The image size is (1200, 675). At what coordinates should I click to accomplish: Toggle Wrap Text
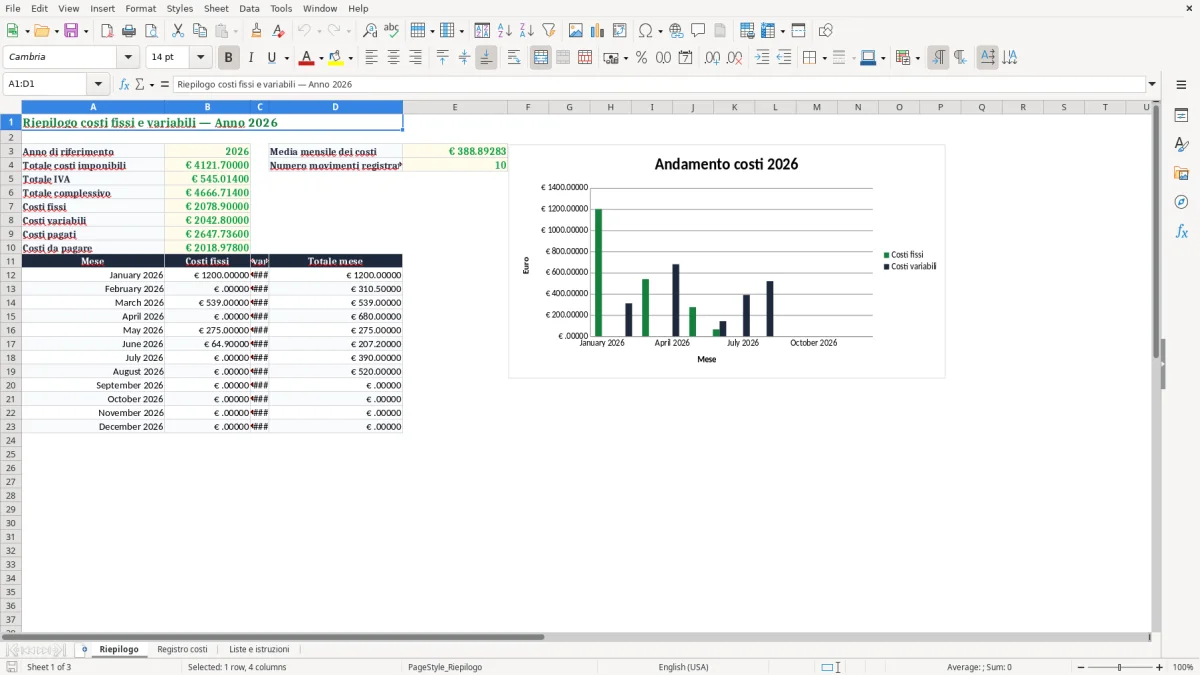(514, 58)
